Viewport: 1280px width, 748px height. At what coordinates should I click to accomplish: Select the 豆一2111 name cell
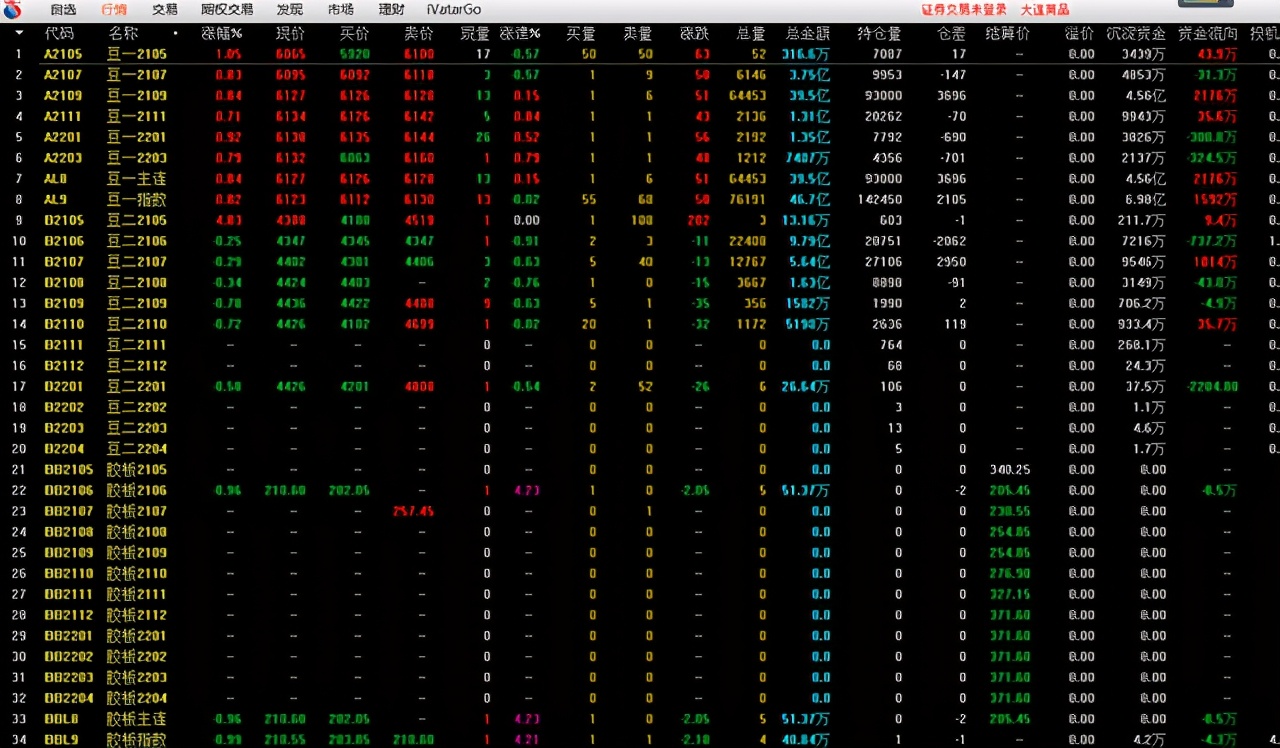point(137,116)
